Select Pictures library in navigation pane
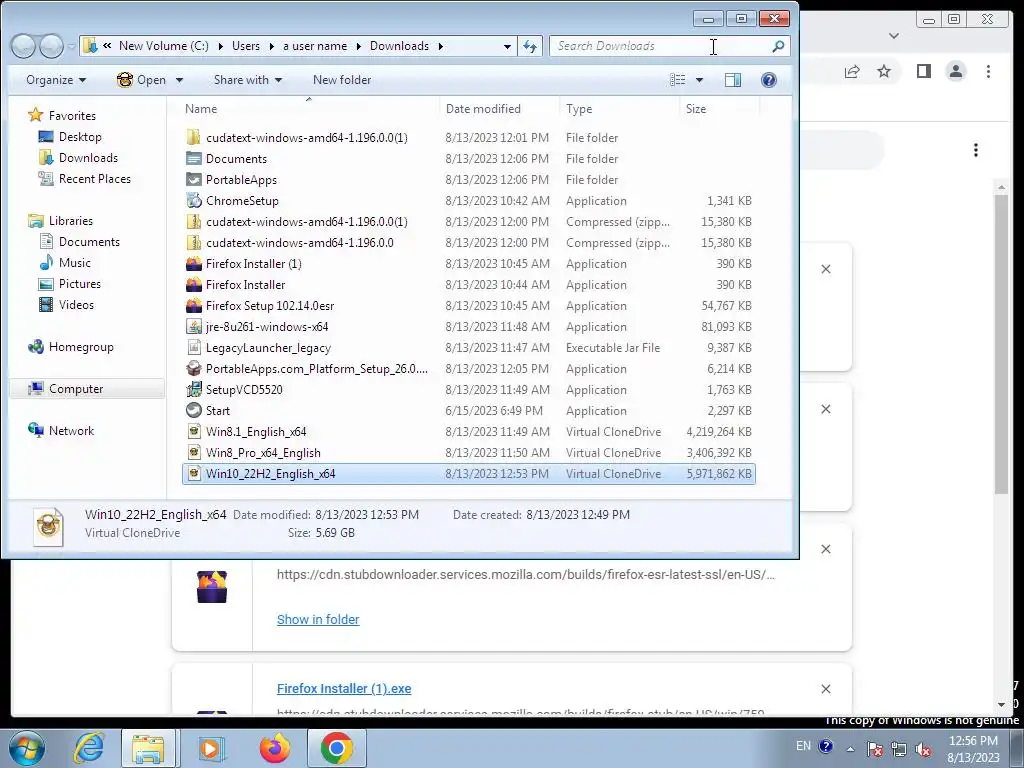The image size is (1024, 768). pos(80,283)
